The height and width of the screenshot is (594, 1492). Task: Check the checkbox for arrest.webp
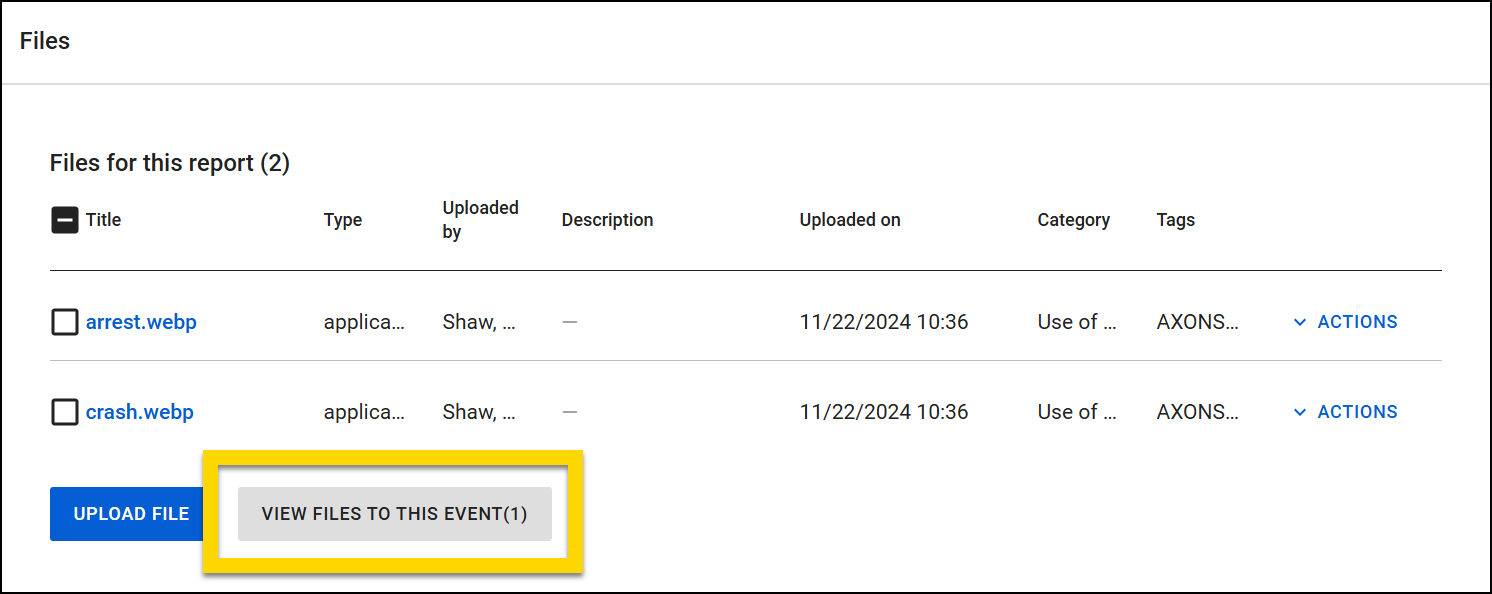point(64,321)
